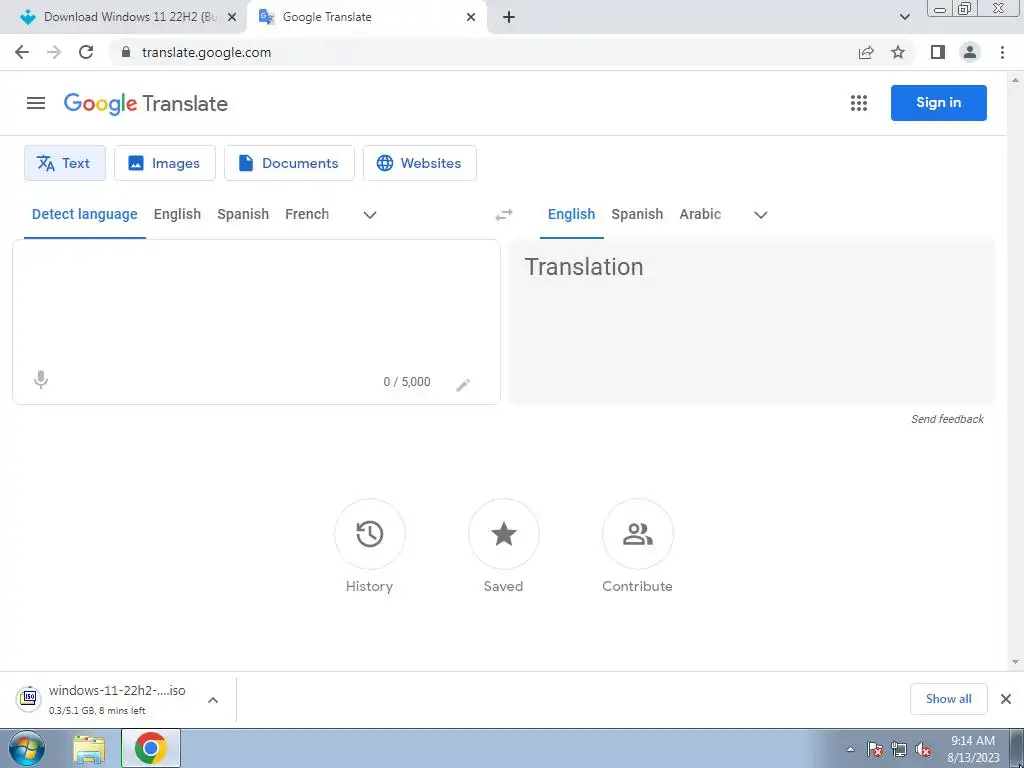Click the Chrome taskbar icon
Viewport: 1024px width, 768px height.
pos(151,748)
